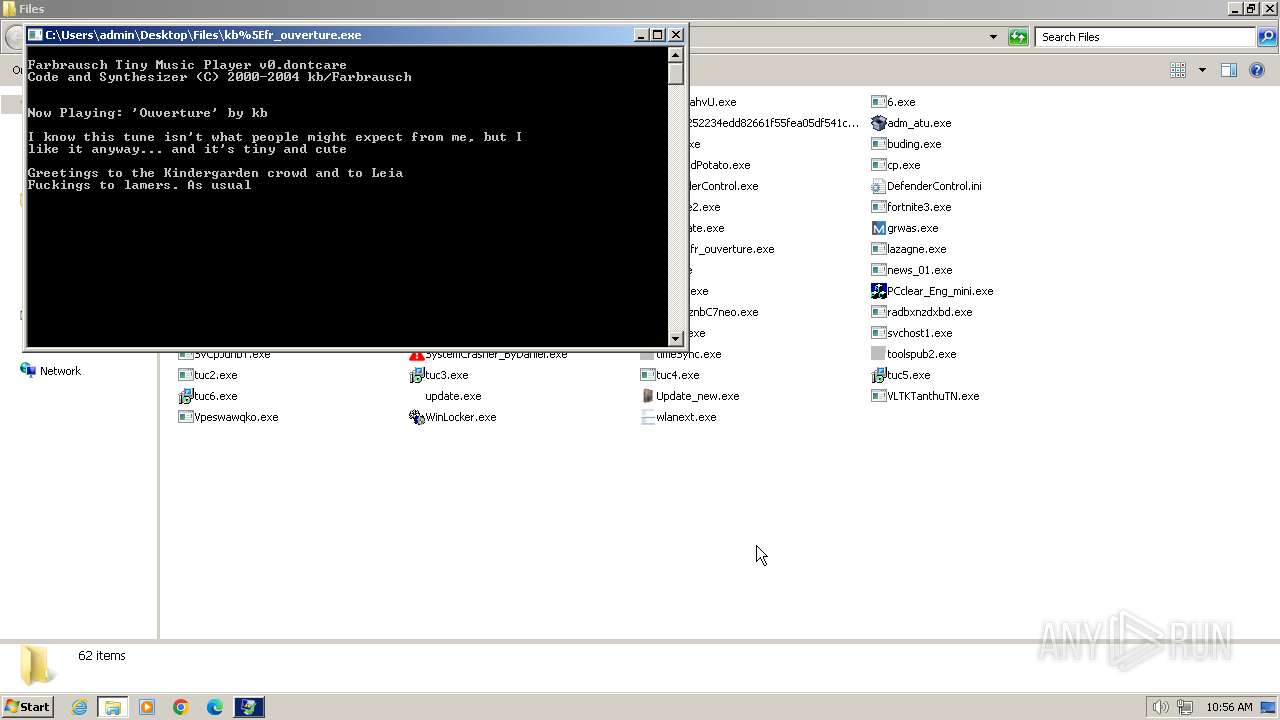This screenshot has height=720, width=1280.
Task: Click the File Explorer taskbar button
Action: point(113,707)
